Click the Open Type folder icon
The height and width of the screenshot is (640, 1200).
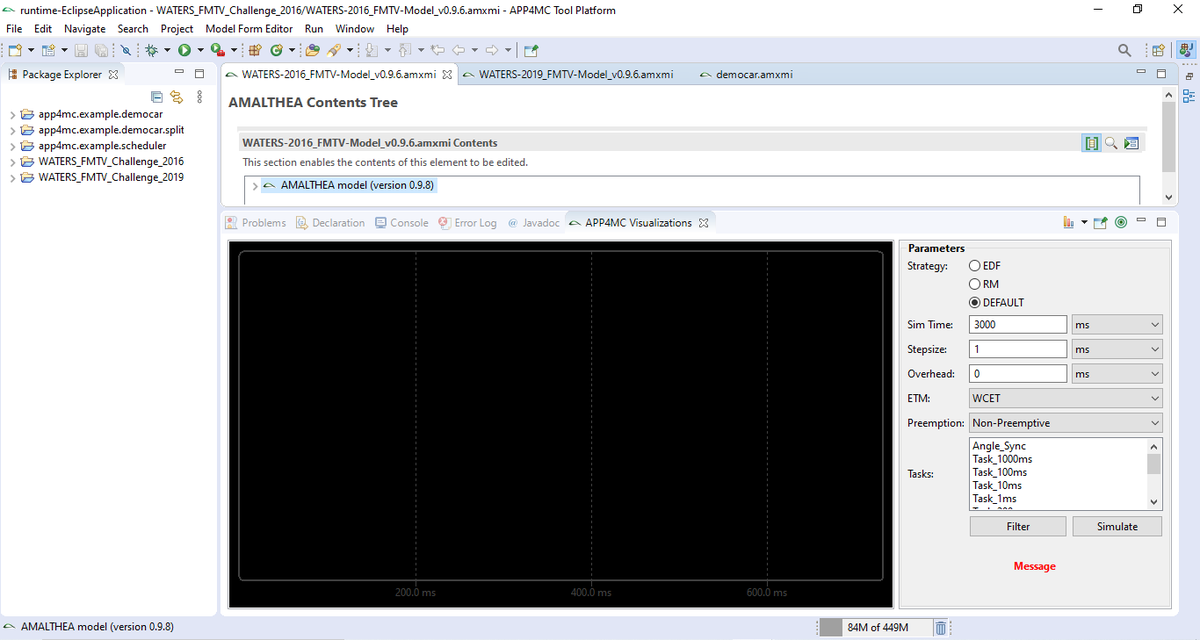[x=312, y=50]
